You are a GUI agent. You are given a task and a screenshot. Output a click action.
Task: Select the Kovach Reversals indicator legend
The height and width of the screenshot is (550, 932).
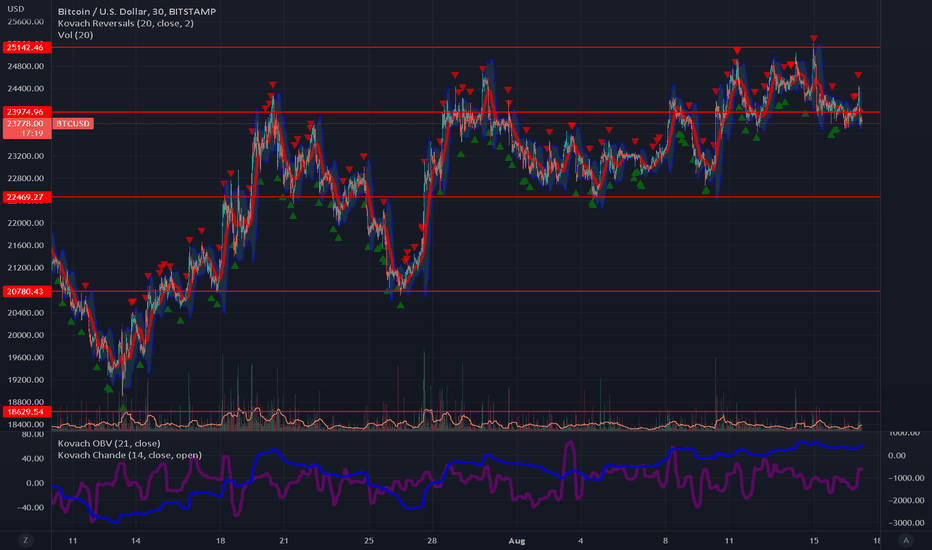125,23
